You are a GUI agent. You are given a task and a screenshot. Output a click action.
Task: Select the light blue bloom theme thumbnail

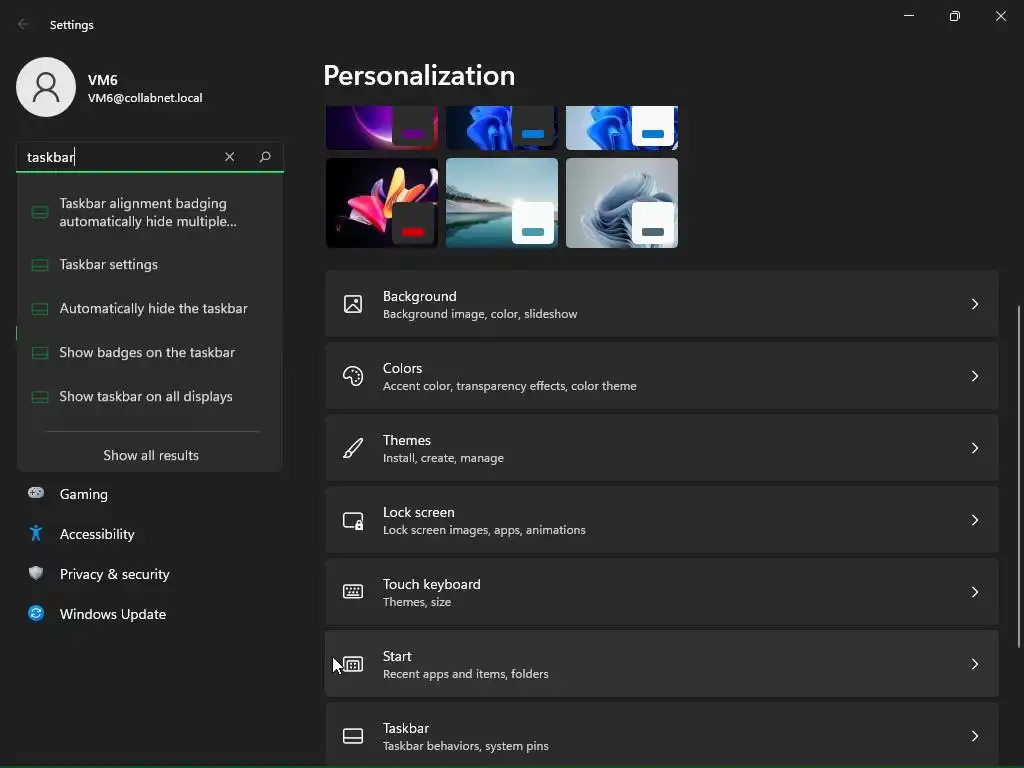click(622, 128)
